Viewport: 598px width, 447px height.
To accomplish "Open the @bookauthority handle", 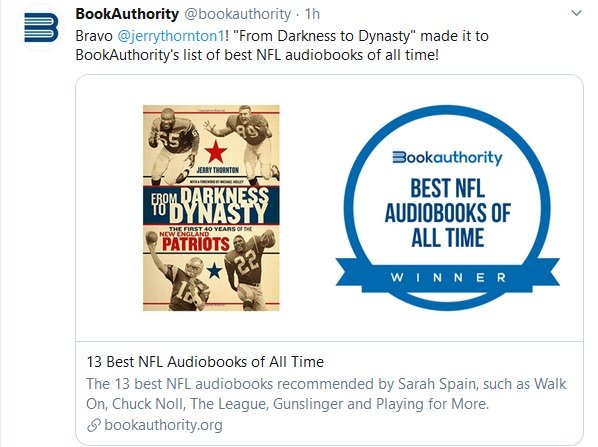I will 238,14.
